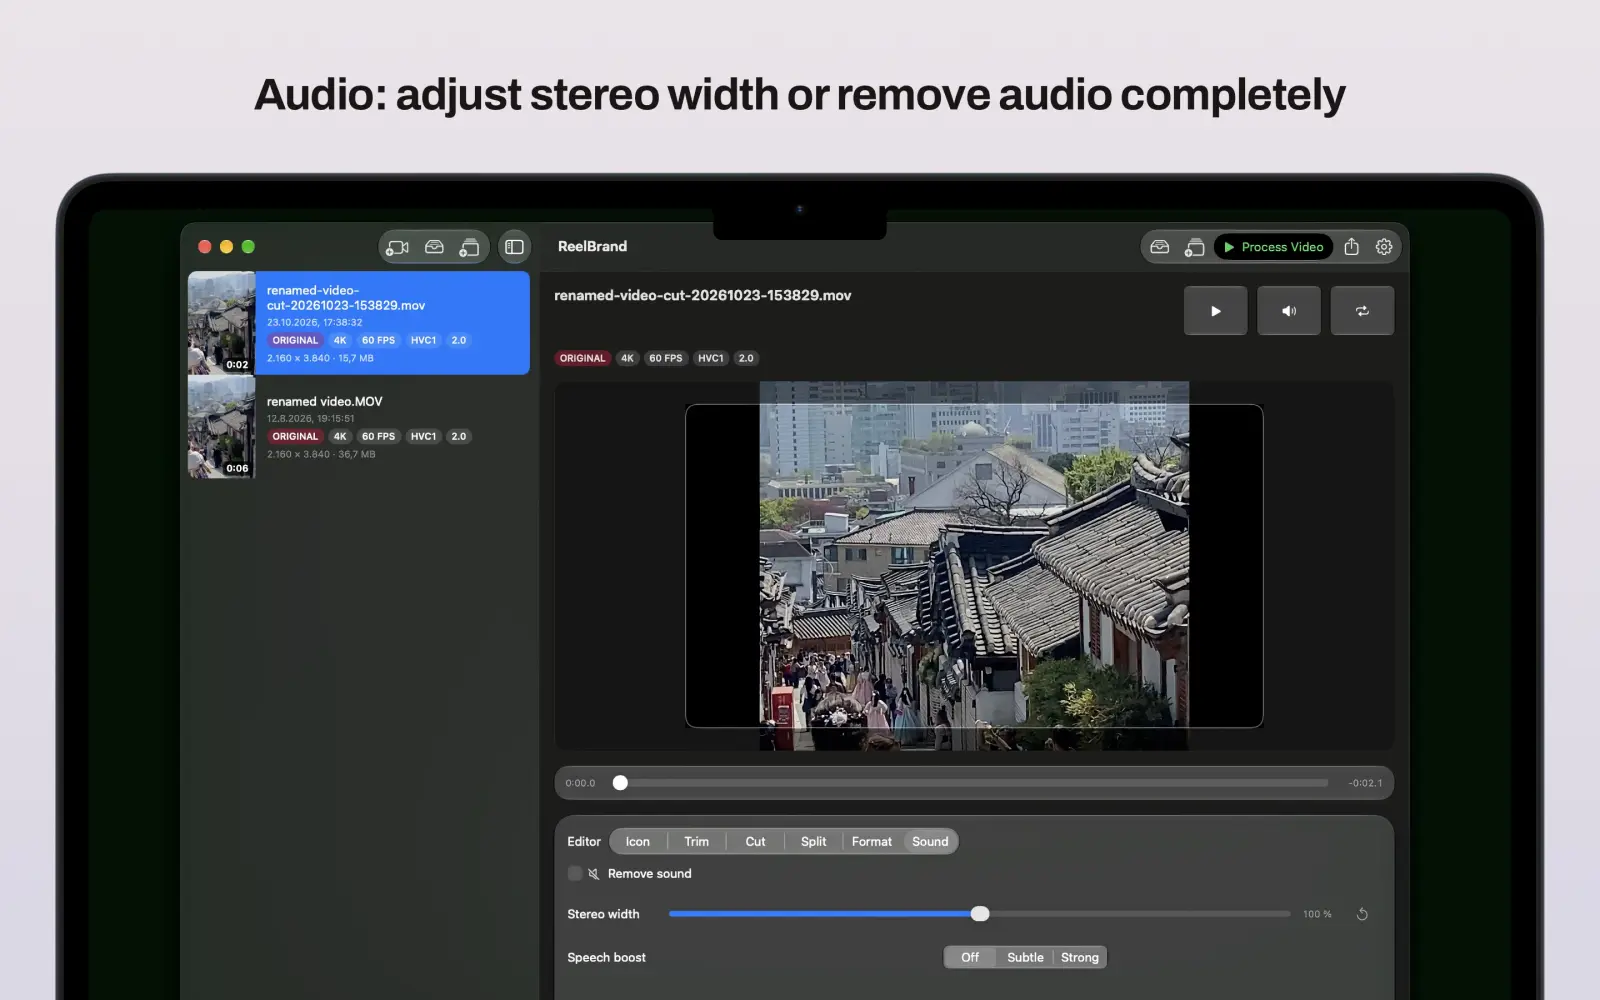Screen dimensions: 1600x1000
Task: Click the video preview frame
Action: click(974, 566)
